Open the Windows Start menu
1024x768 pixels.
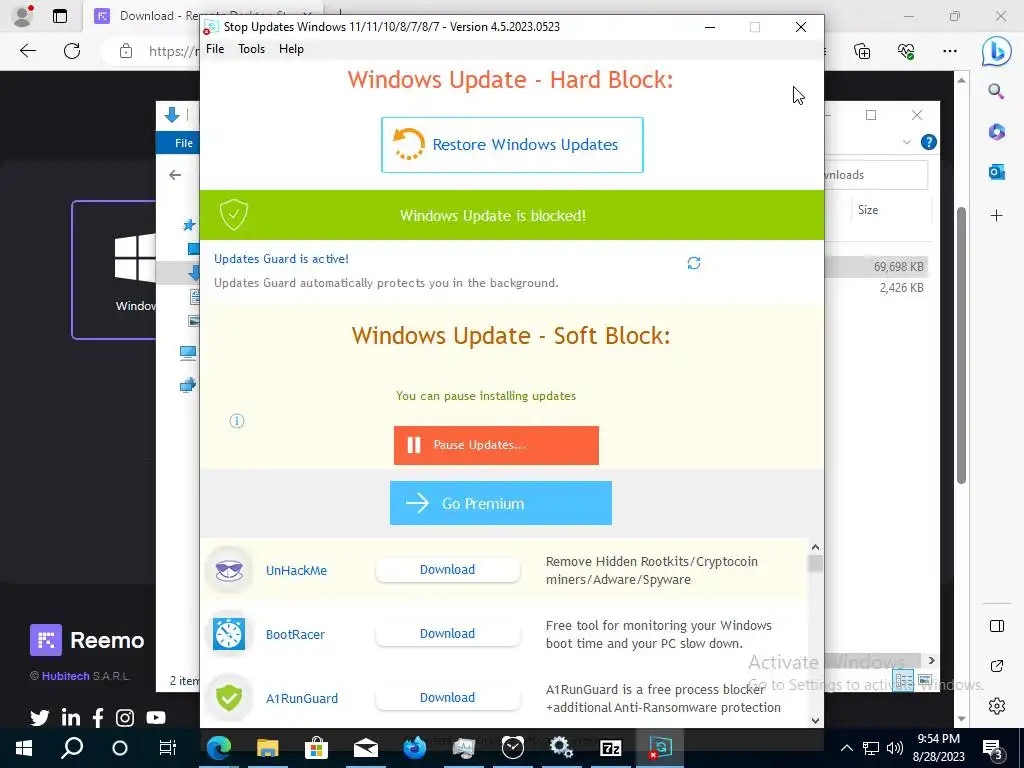pos(24,747)
